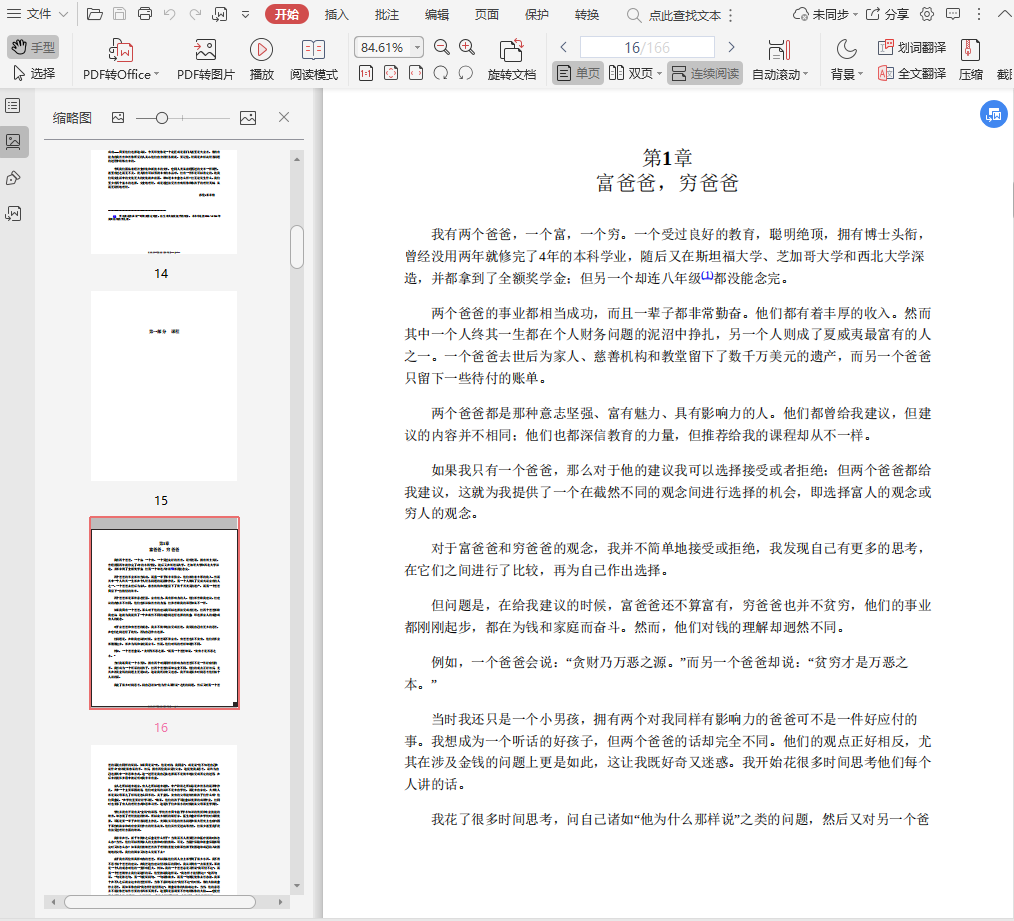Go to previous page arrow
This screenshot has width=1014, height=921.
point(563,47)
